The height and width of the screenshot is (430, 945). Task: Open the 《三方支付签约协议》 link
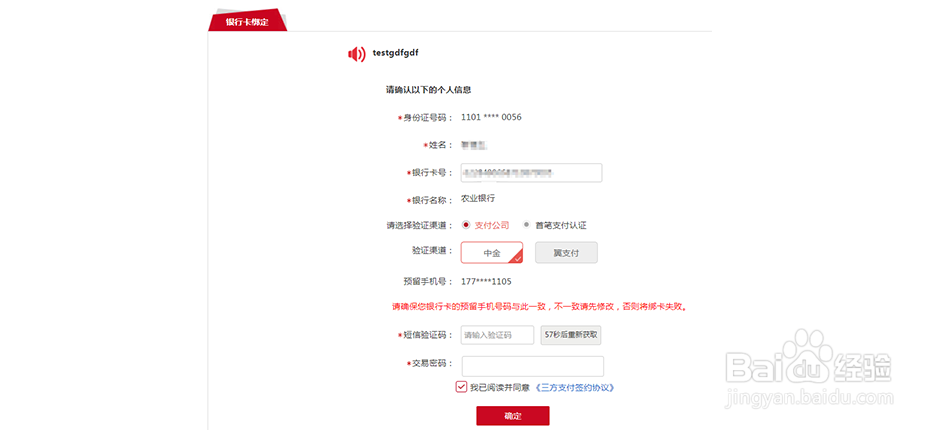pos(574,388)
